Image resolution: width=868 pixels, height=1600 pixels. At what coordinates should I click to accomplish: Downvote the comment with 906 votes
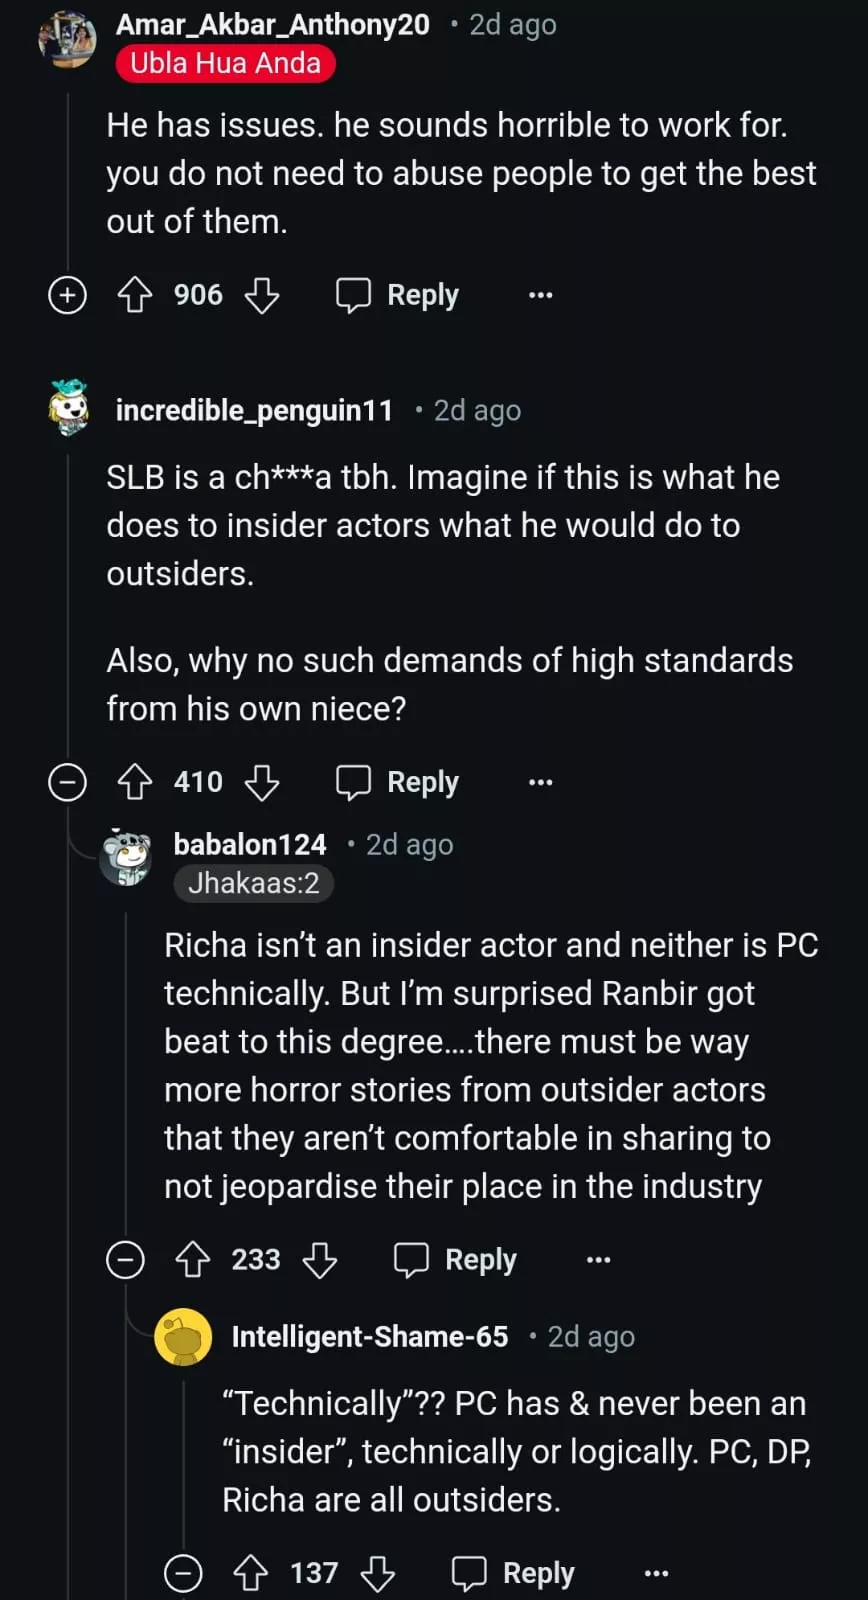pyautogui.click(x=262, y=295)
